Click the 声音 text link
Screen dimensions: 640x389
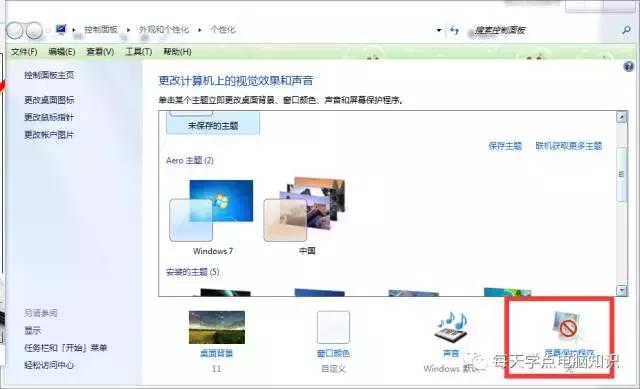coord(451,353)
